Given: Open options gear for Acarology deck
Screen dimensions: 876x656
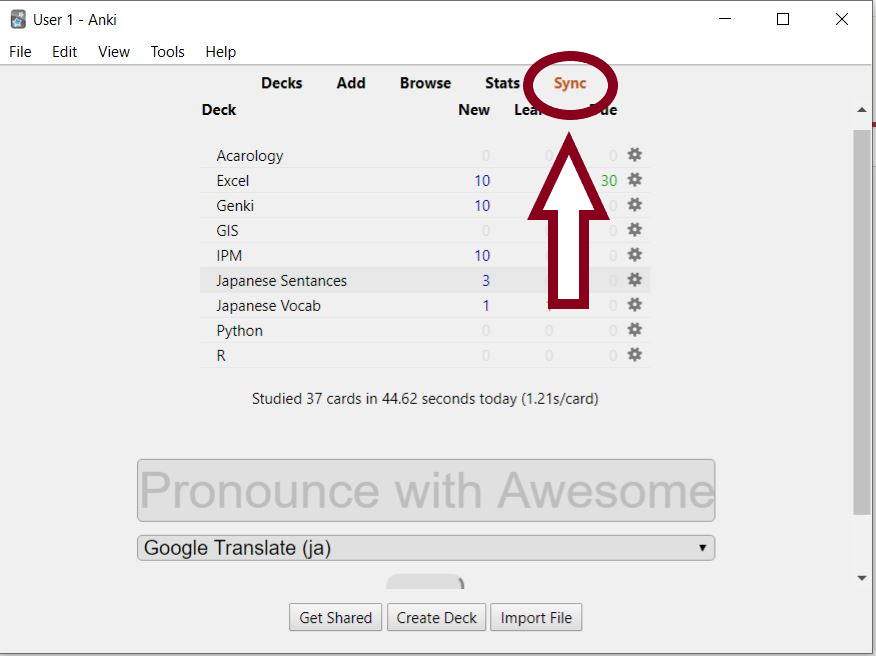Looking at the screenshot, I should pos(634,155).
